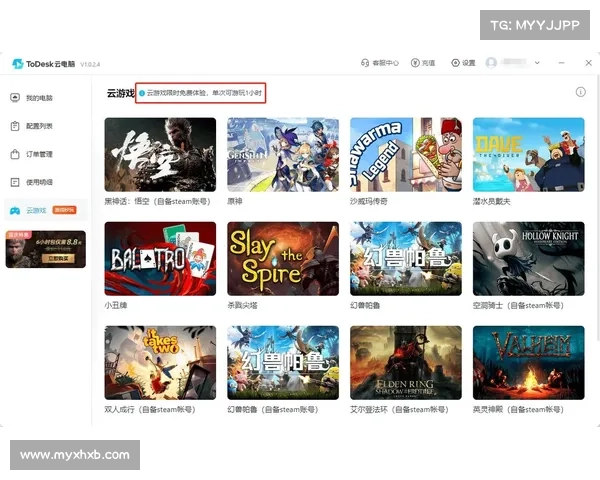Click the orange badge beside 云游戏
Screen dimensions: 600x480
coord(64,210)
